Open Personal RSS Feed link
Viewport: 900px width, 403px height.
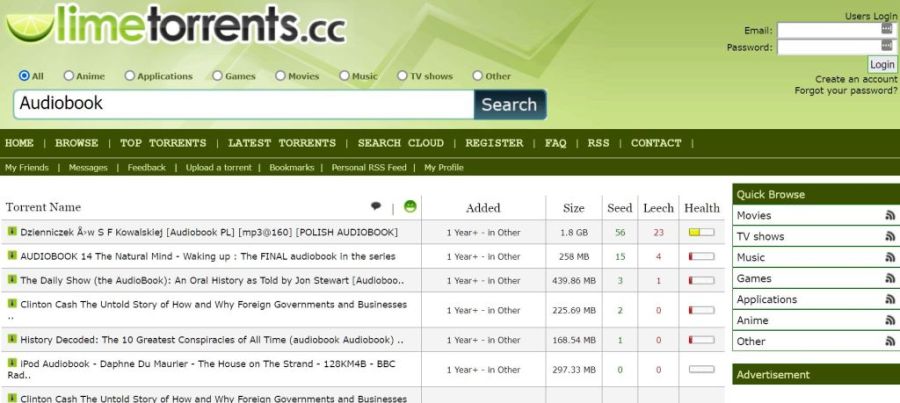click(x=369, y=168)
